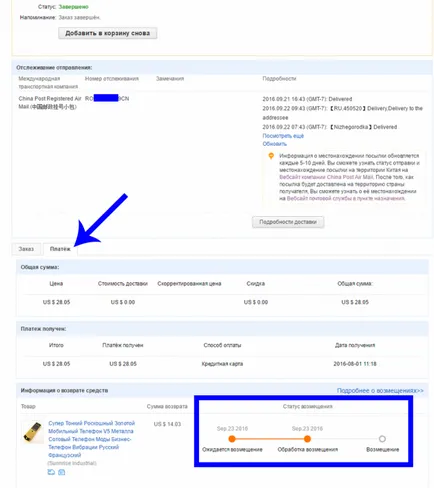Click the receipt date '2016-08-01 11:18'
434x488 pixels.
(355, 364)
